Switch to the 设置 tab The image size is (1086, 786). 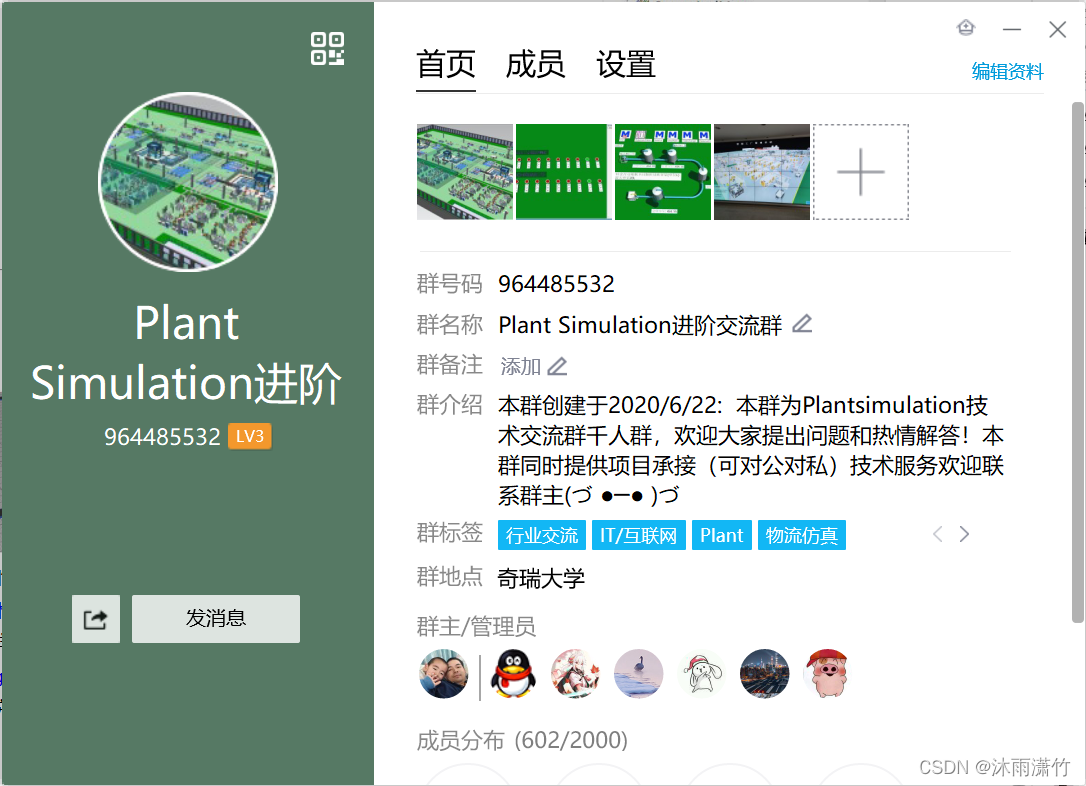pyautogui.click(x=625, y=64)
